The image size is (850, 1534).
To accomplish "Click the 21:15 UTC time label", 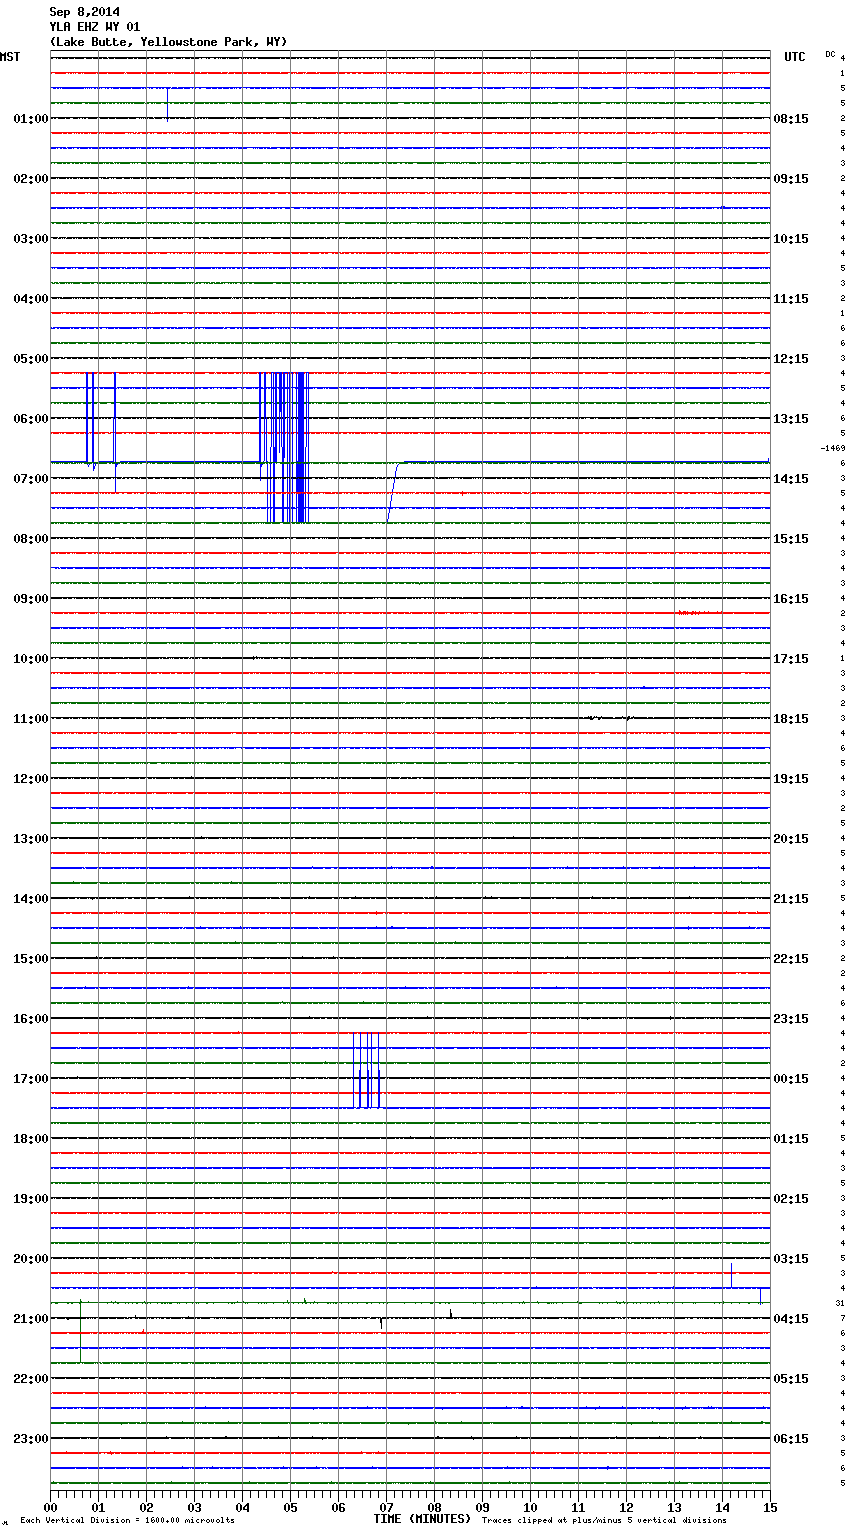I will 791,899.
